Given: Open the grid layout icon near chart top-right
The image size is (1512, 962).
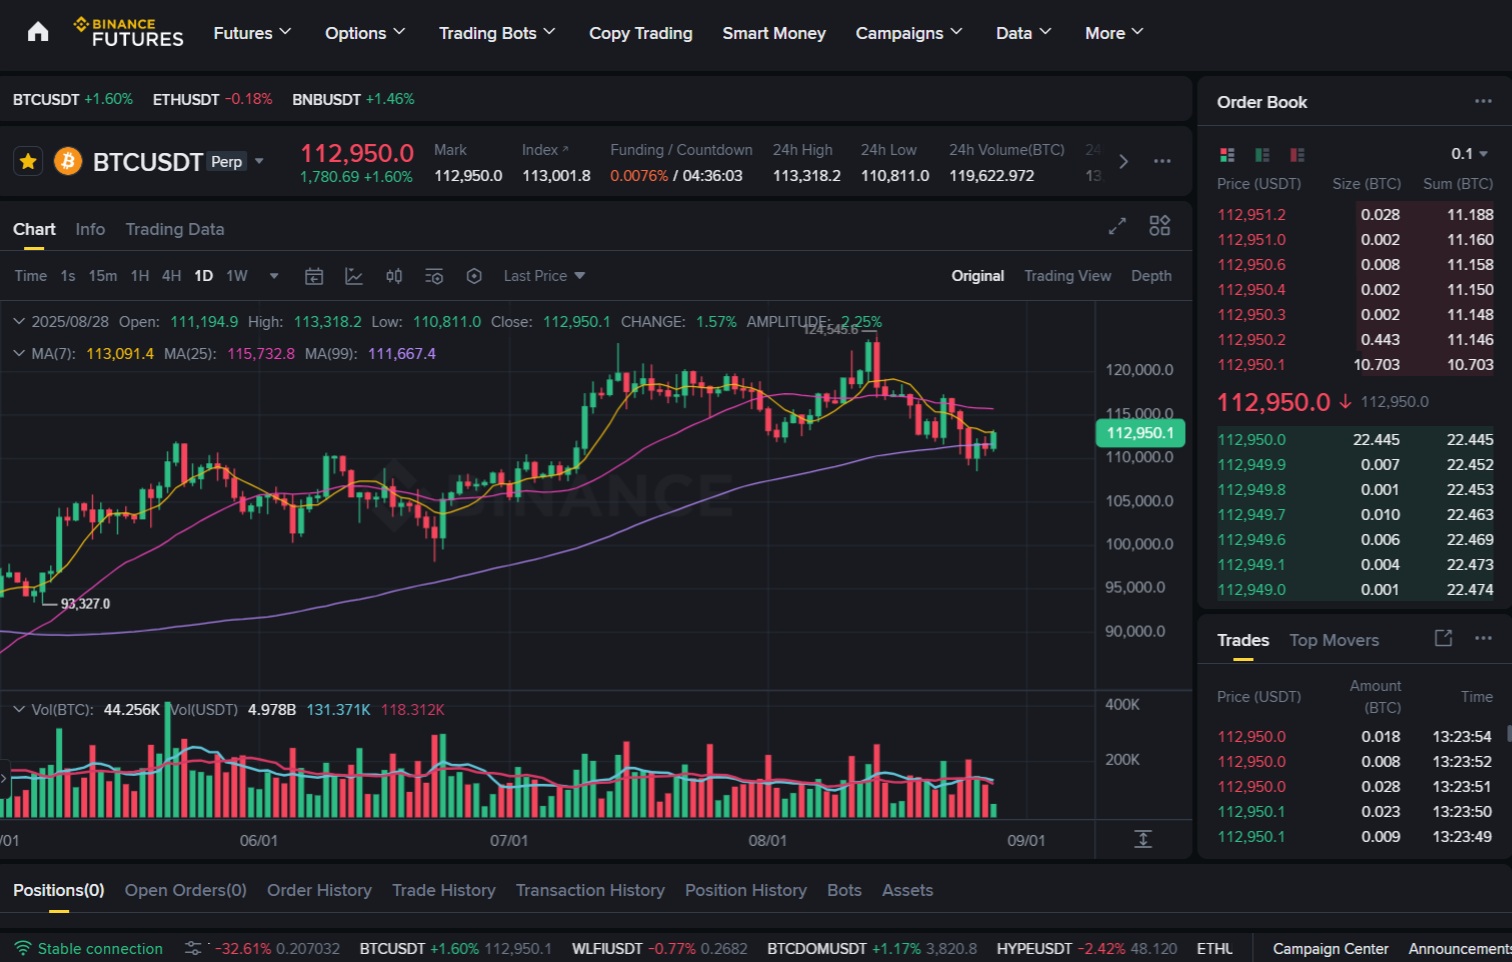Looking at the screenshot, I should (1160, 226).
